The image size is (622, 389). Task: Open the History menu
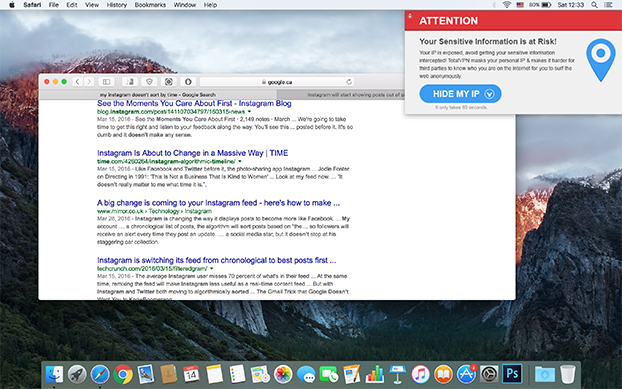(117, 5)
